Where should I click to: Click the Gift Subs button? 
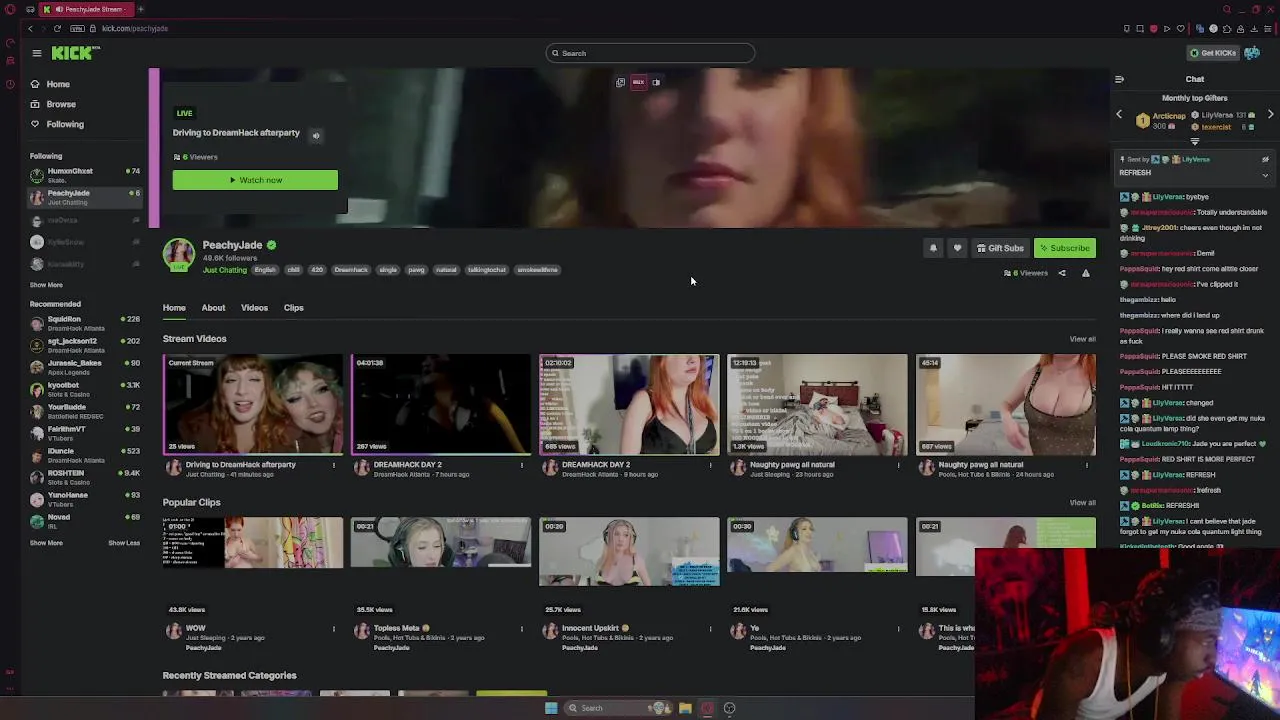[x=1000, y=248]
